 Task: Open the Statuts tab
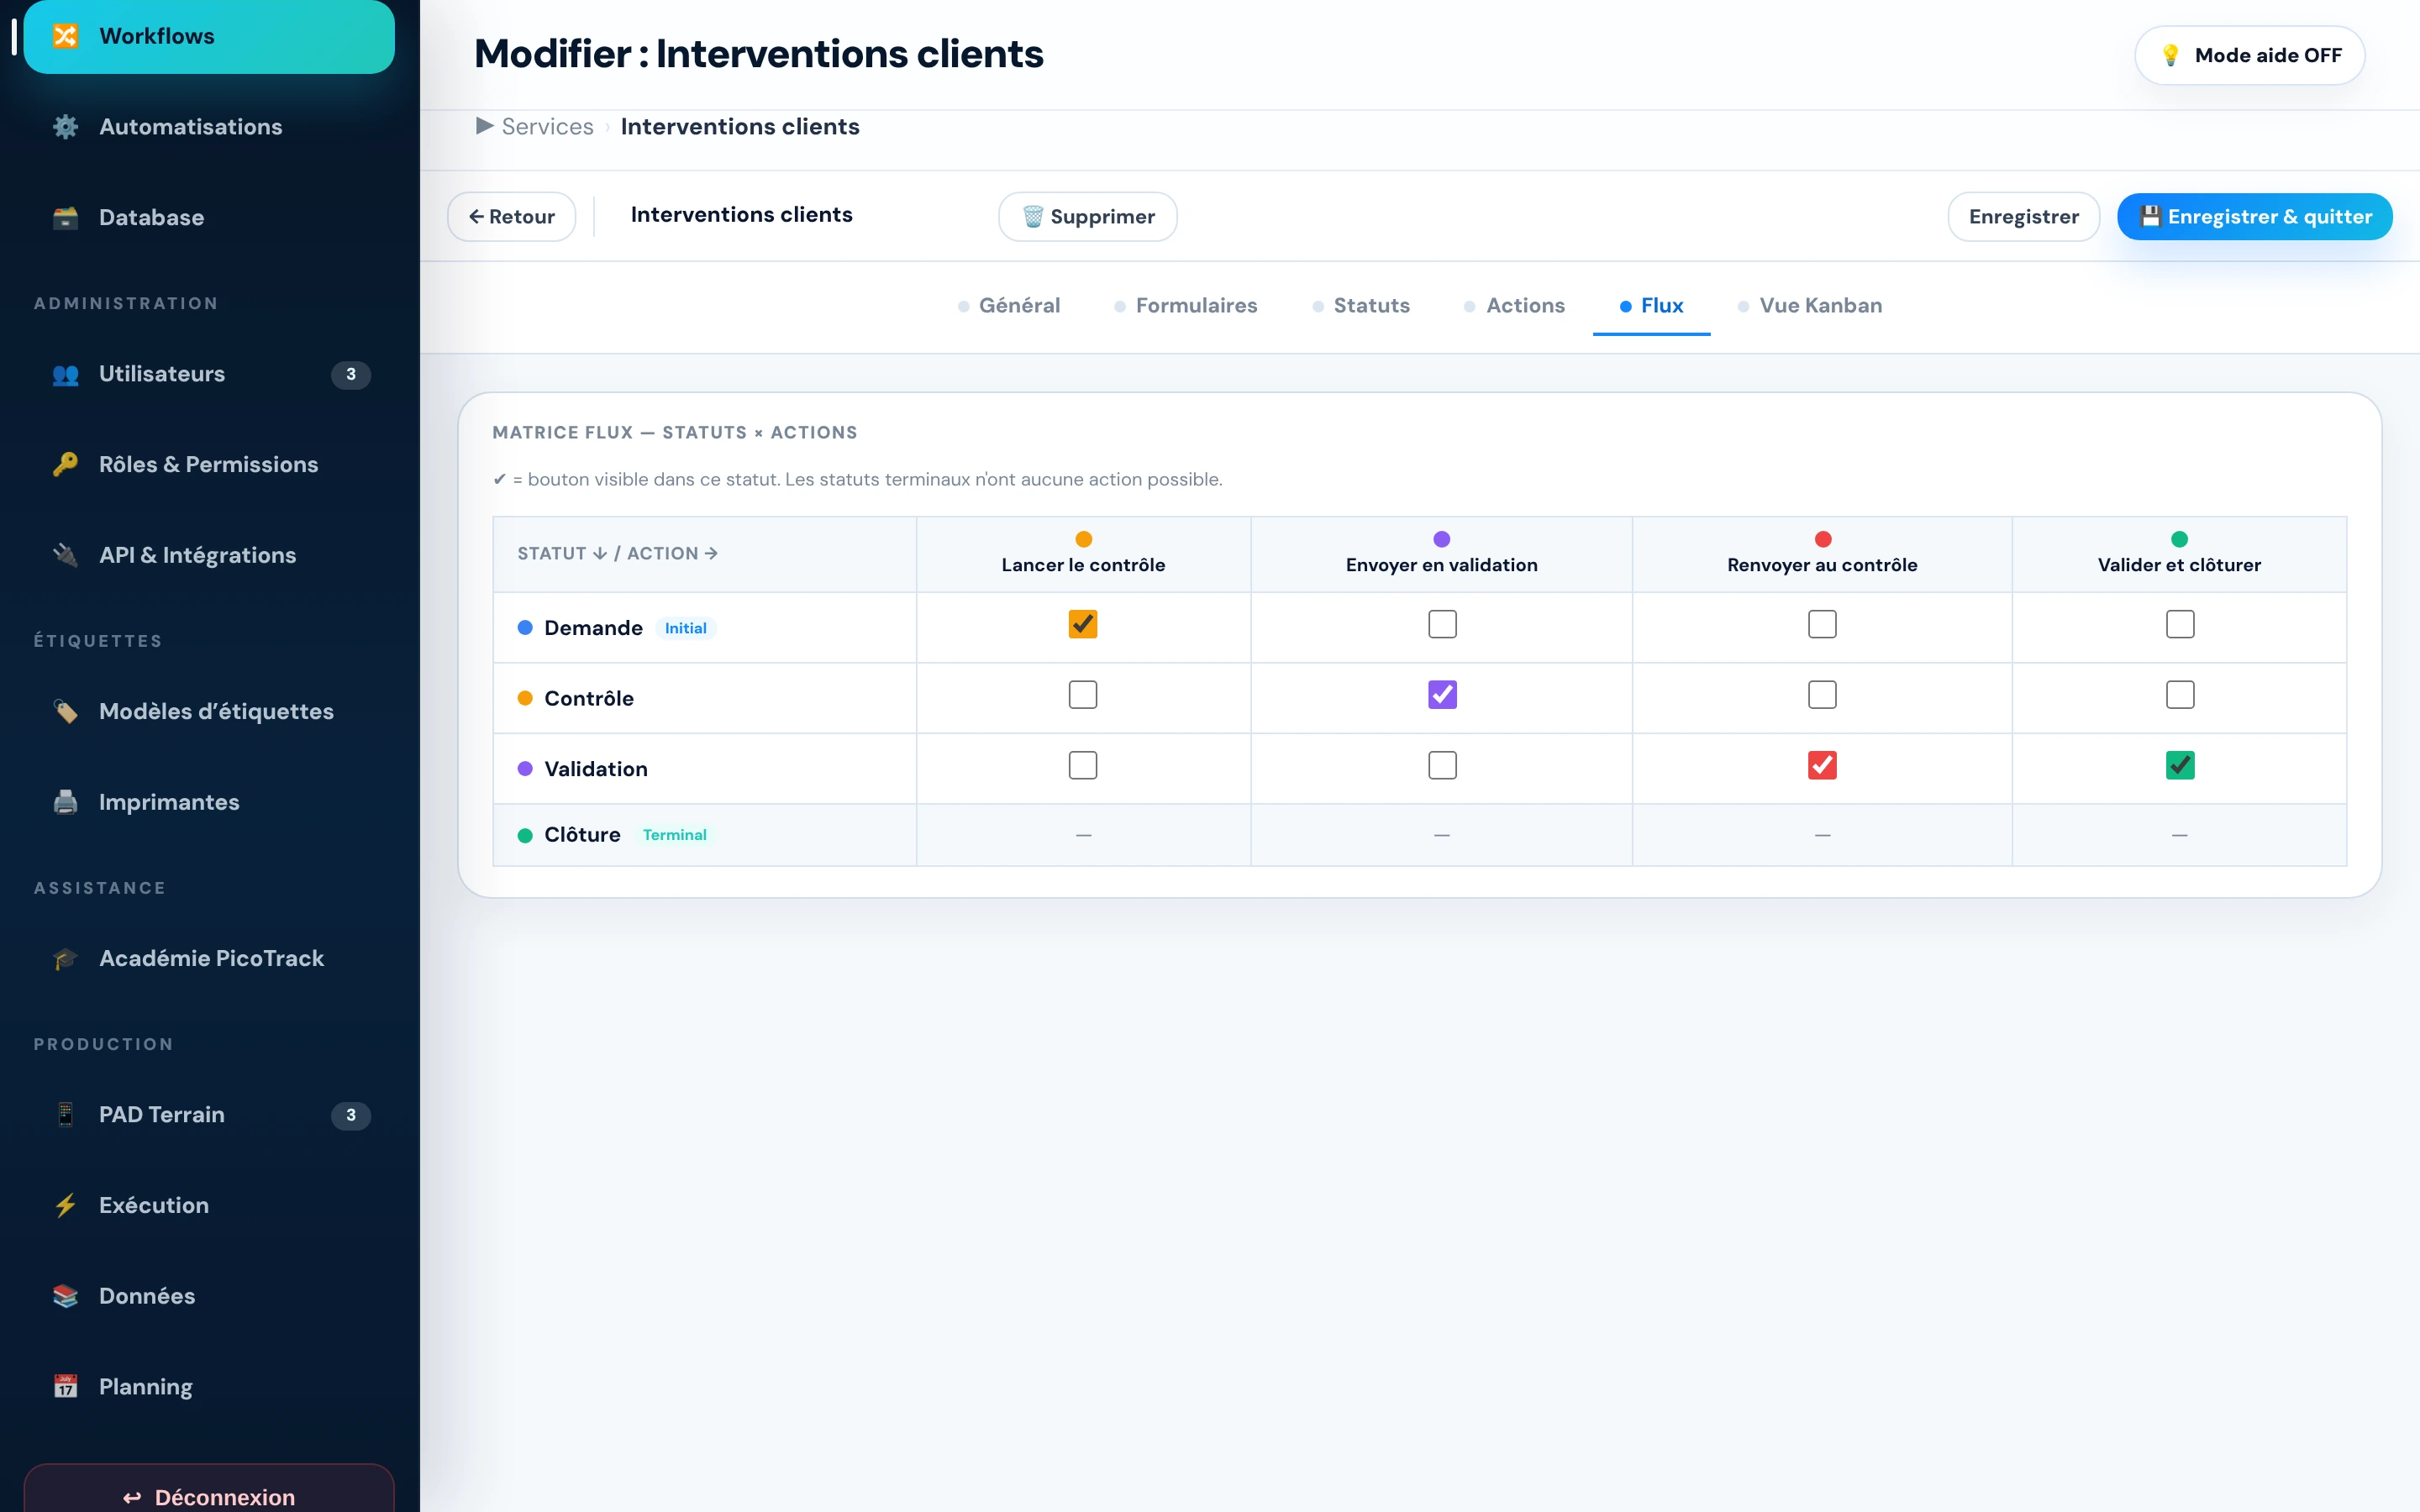coord(1361,306)
